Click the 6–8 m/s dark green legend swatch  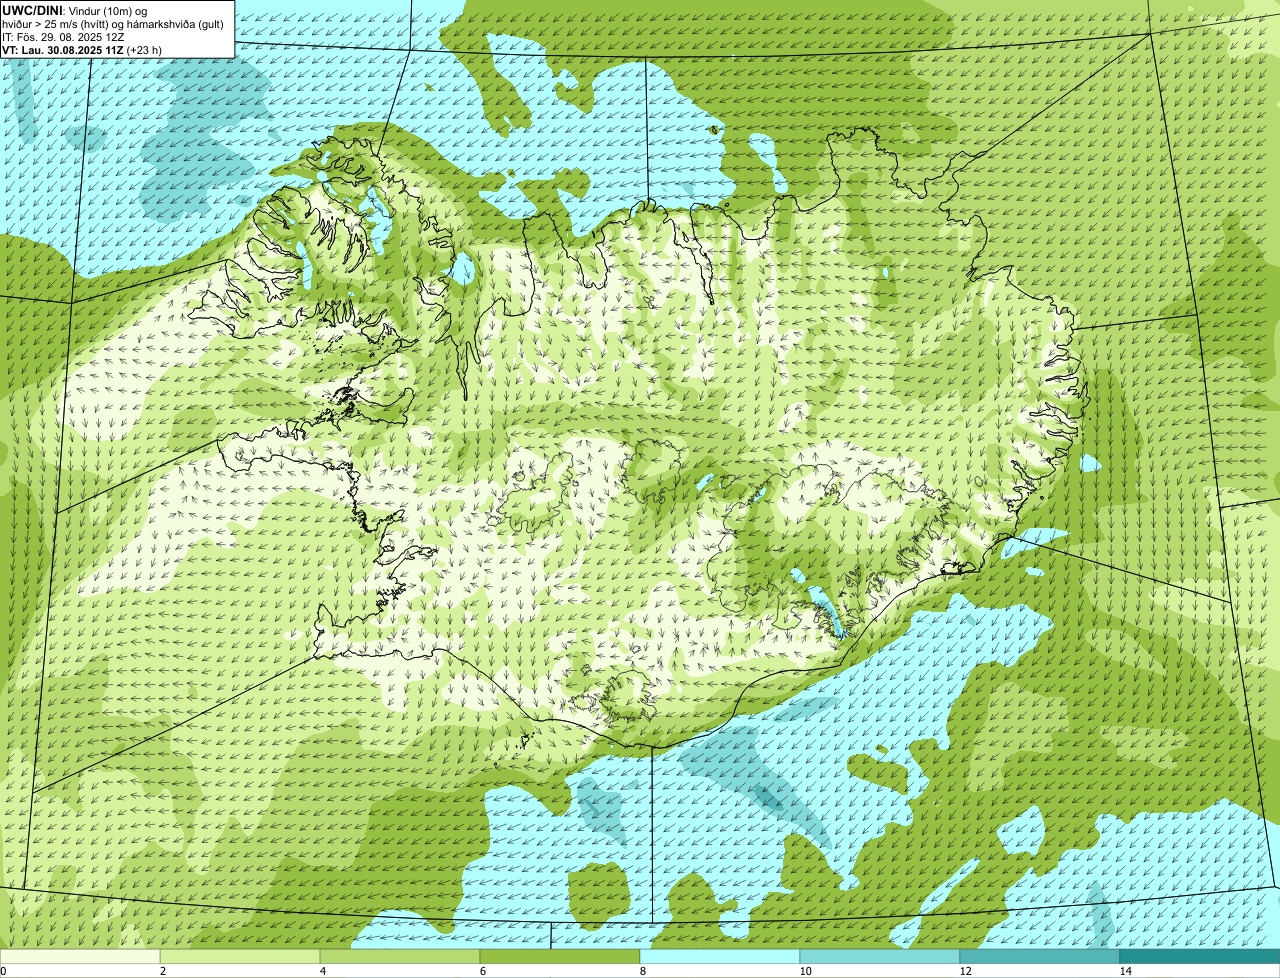[560, 956]
